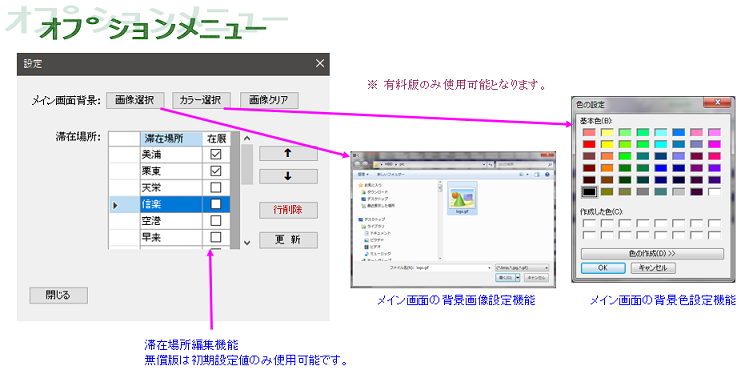This screenshot has width=741, height=370.
Task: Click the help icon in the file dialog
Action: pos(547,174)
